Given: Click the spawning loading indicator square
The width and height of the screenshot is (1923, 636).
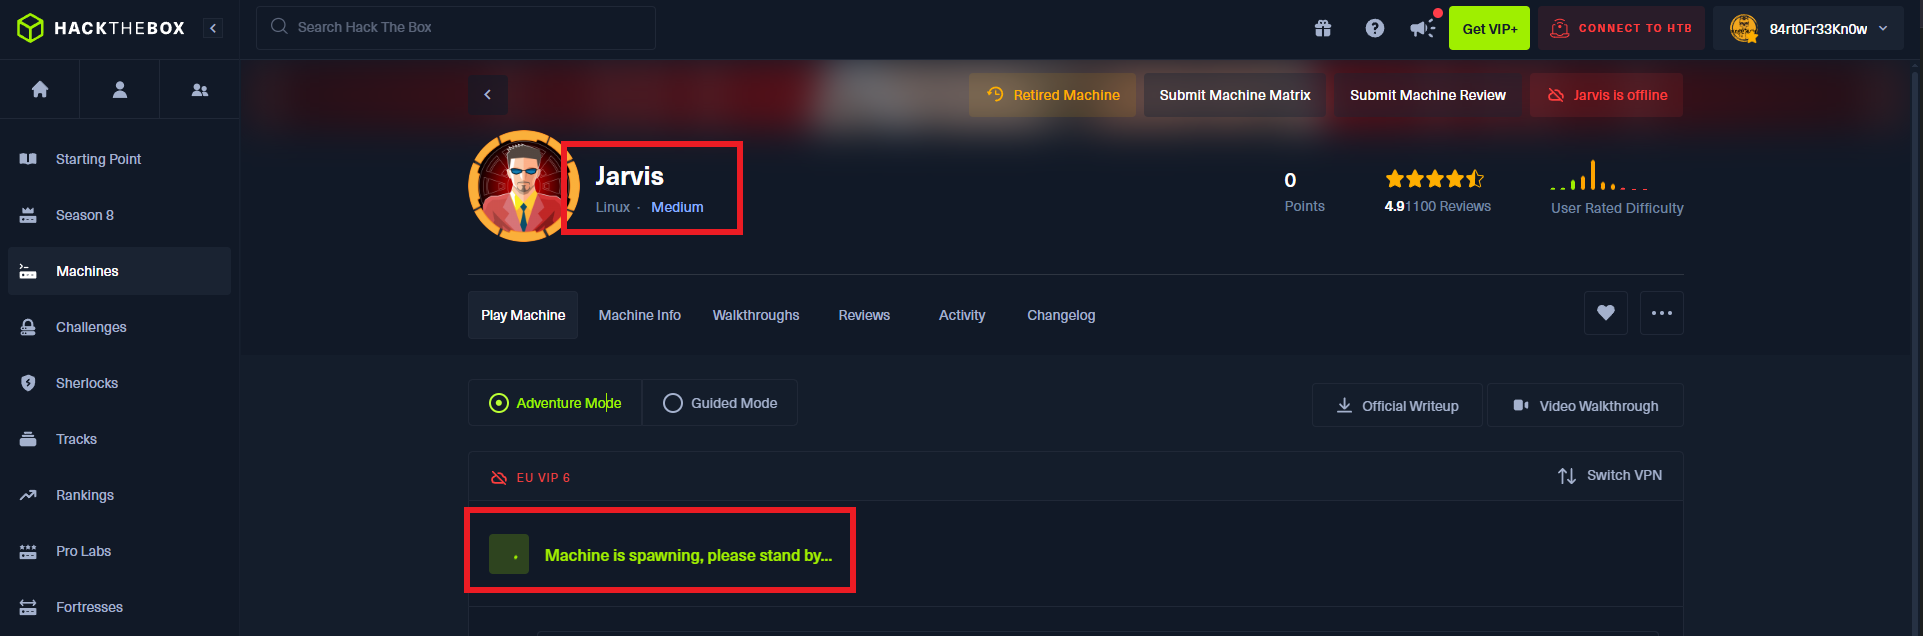Looking at the screenshot, I should 509,554.
